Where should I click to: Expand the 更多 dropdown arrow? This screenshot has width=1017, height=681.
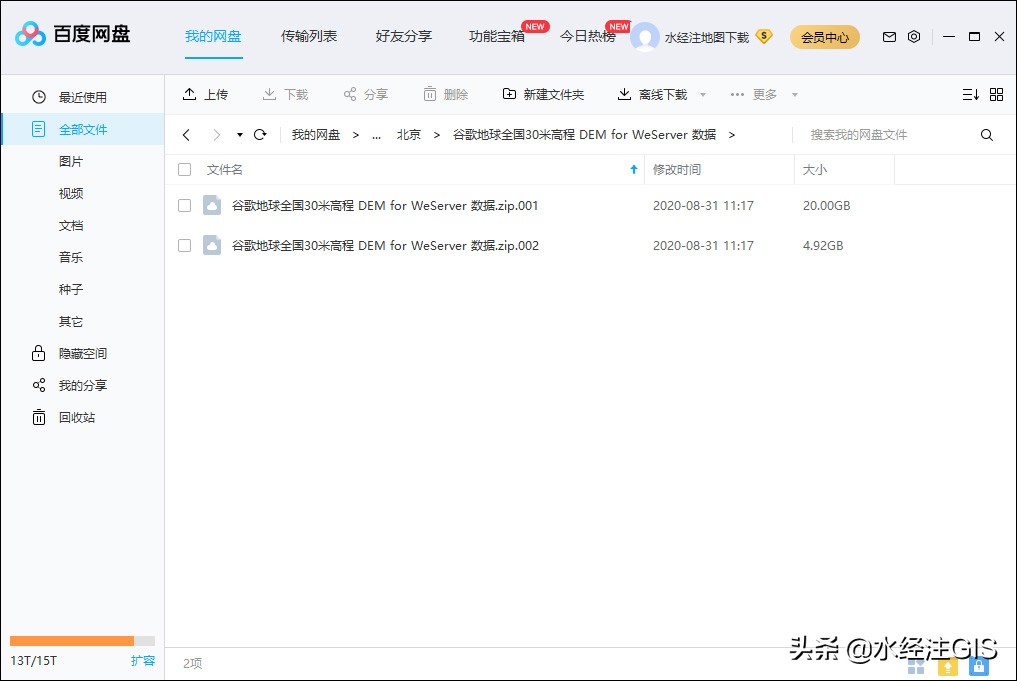tap(795, 95)
